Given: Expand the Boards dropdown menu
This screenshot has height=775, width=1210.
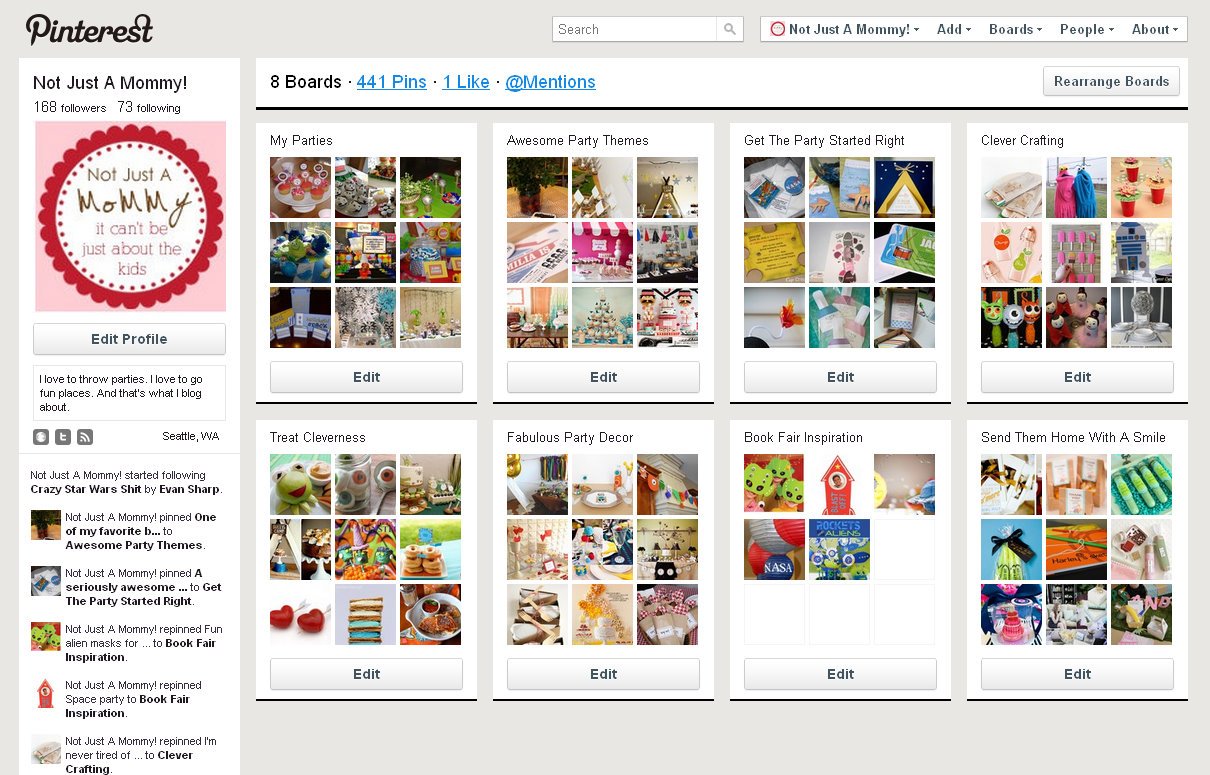Looking at the screenshot, I should [1015, 29].
